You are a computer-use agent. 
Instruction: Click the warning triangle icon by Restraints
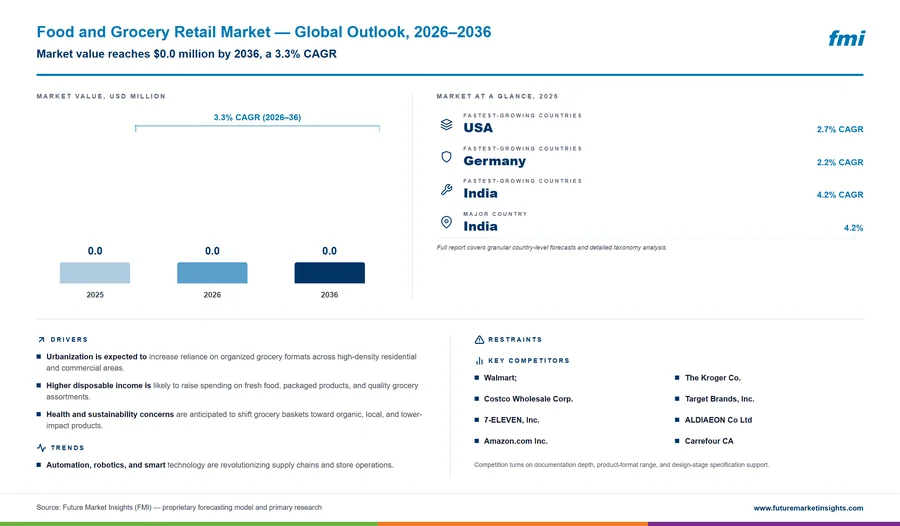tap(479, 339)
